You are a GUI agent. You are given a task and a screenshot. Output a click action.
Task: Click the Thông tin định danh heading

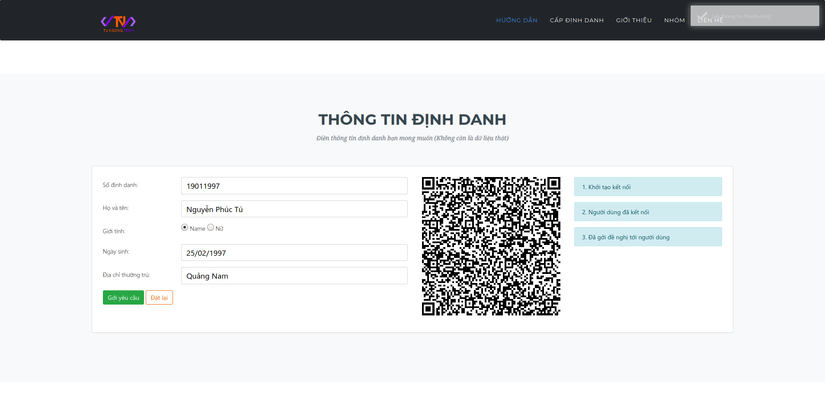pyautogui.click(x=412, y=119)
